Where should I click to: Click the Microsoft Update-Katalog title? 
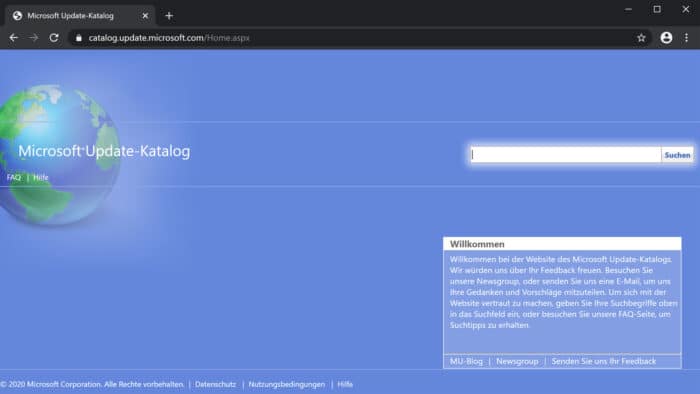pyautogui.click(x=104, y=151)
